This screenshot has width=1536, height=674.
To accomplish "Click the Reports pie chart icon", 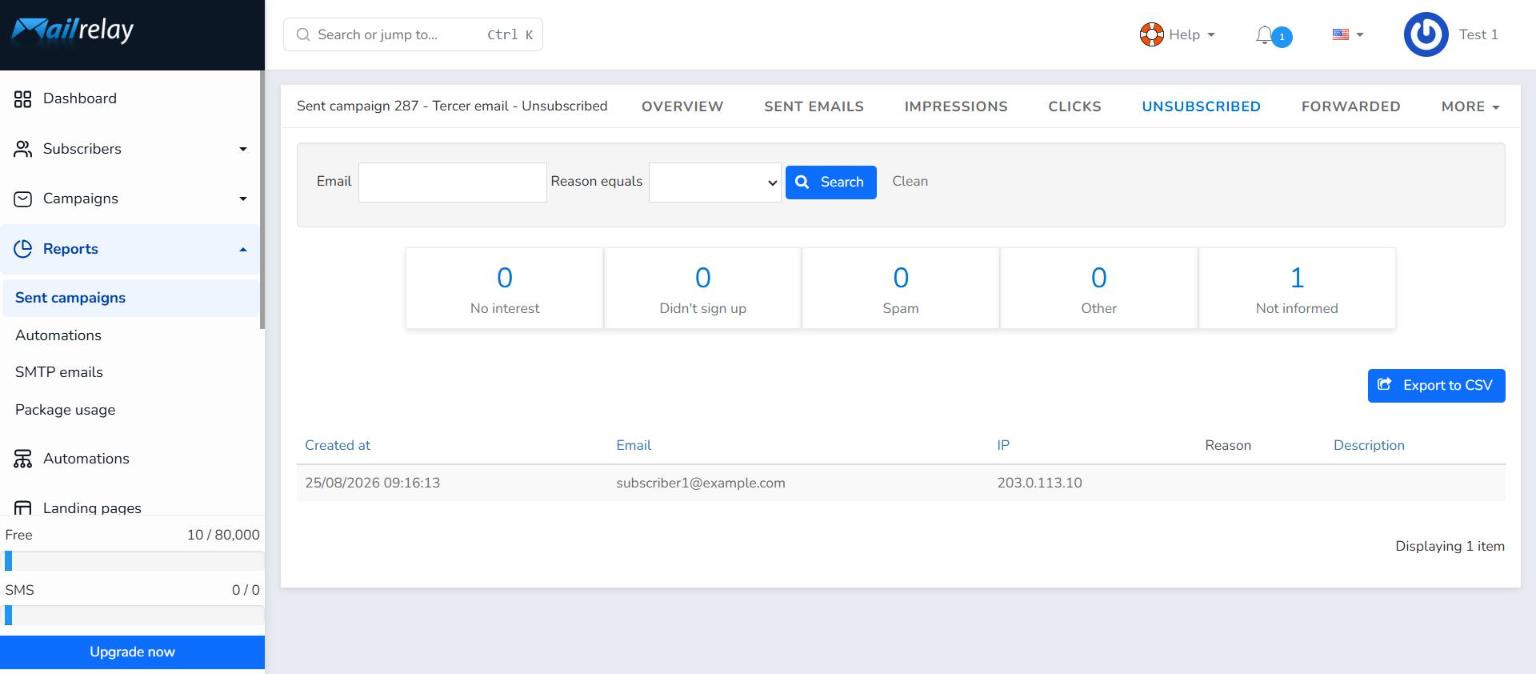I will pos(22,249).
